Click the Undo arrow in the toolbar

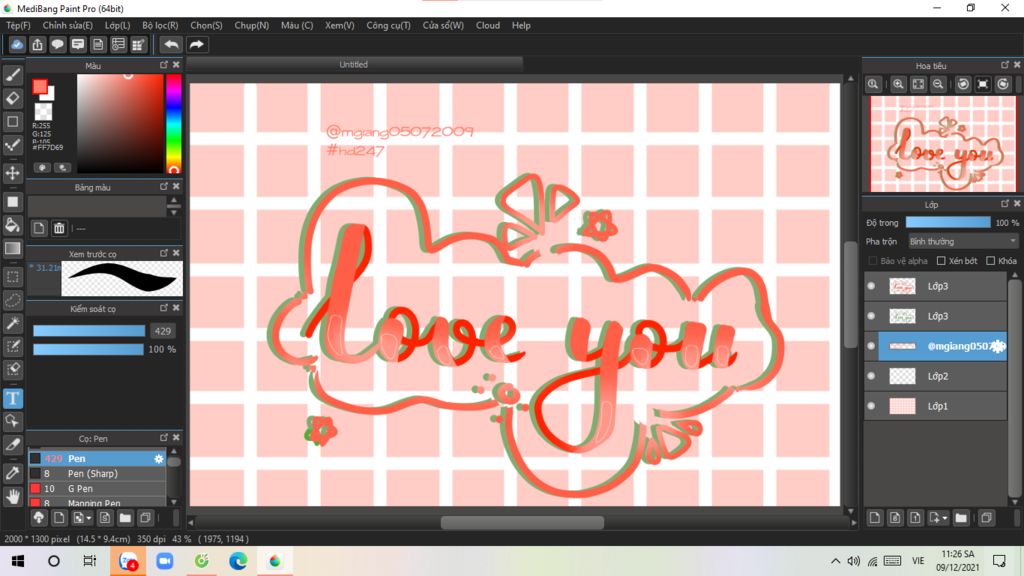[x=171, y=44]
